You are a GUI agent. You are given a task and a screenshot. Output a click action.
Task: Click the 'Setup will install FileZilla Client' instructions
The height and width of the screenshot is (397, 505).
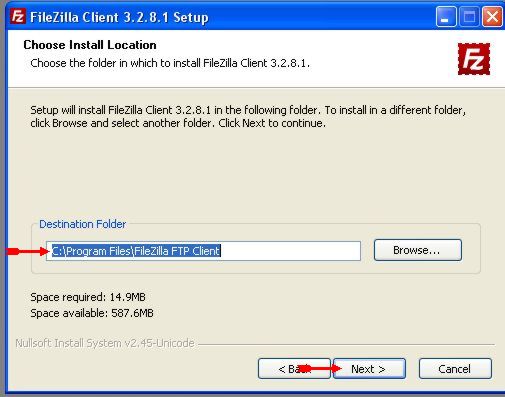(248, 117)
